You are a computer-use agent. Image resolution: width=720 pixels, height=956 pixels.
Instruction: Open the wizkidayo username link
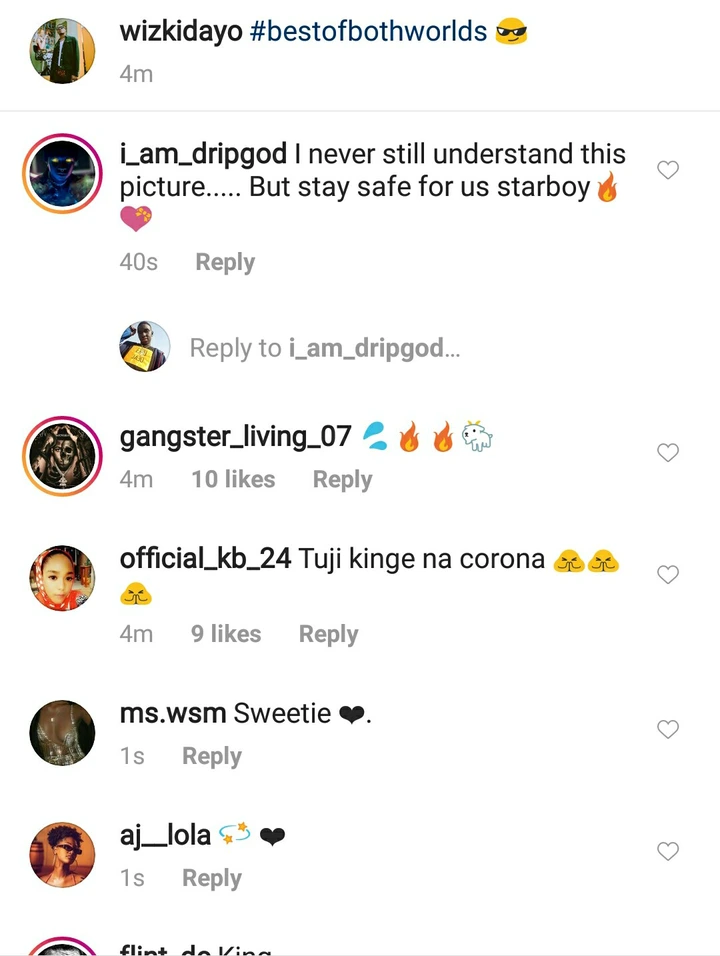pyautogui.click(x=181, y=32)
